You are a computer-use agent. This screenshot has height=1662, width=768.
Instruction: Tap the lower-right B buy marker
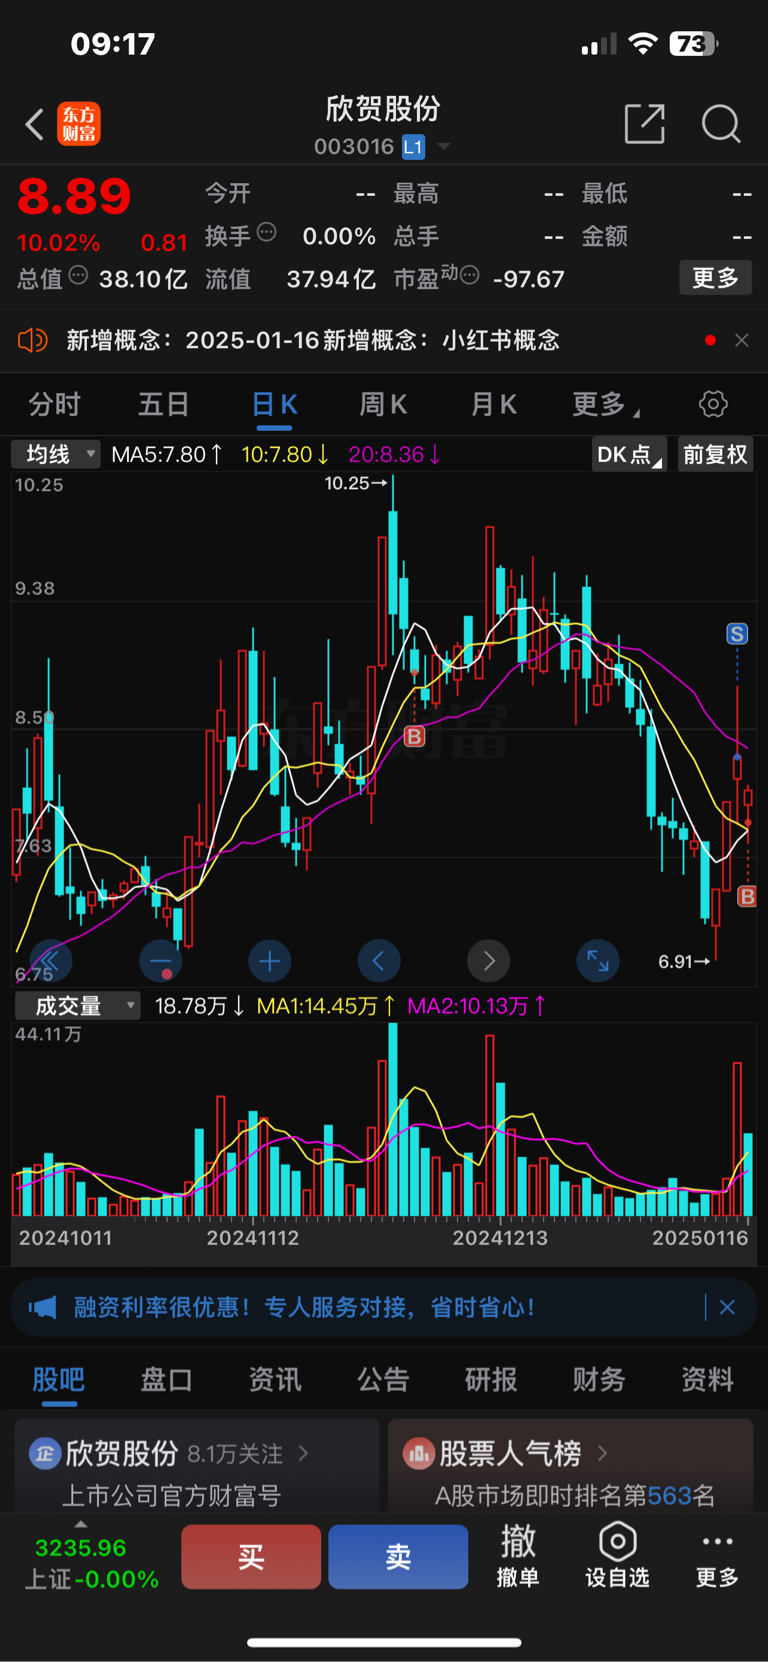pos(747,896)
